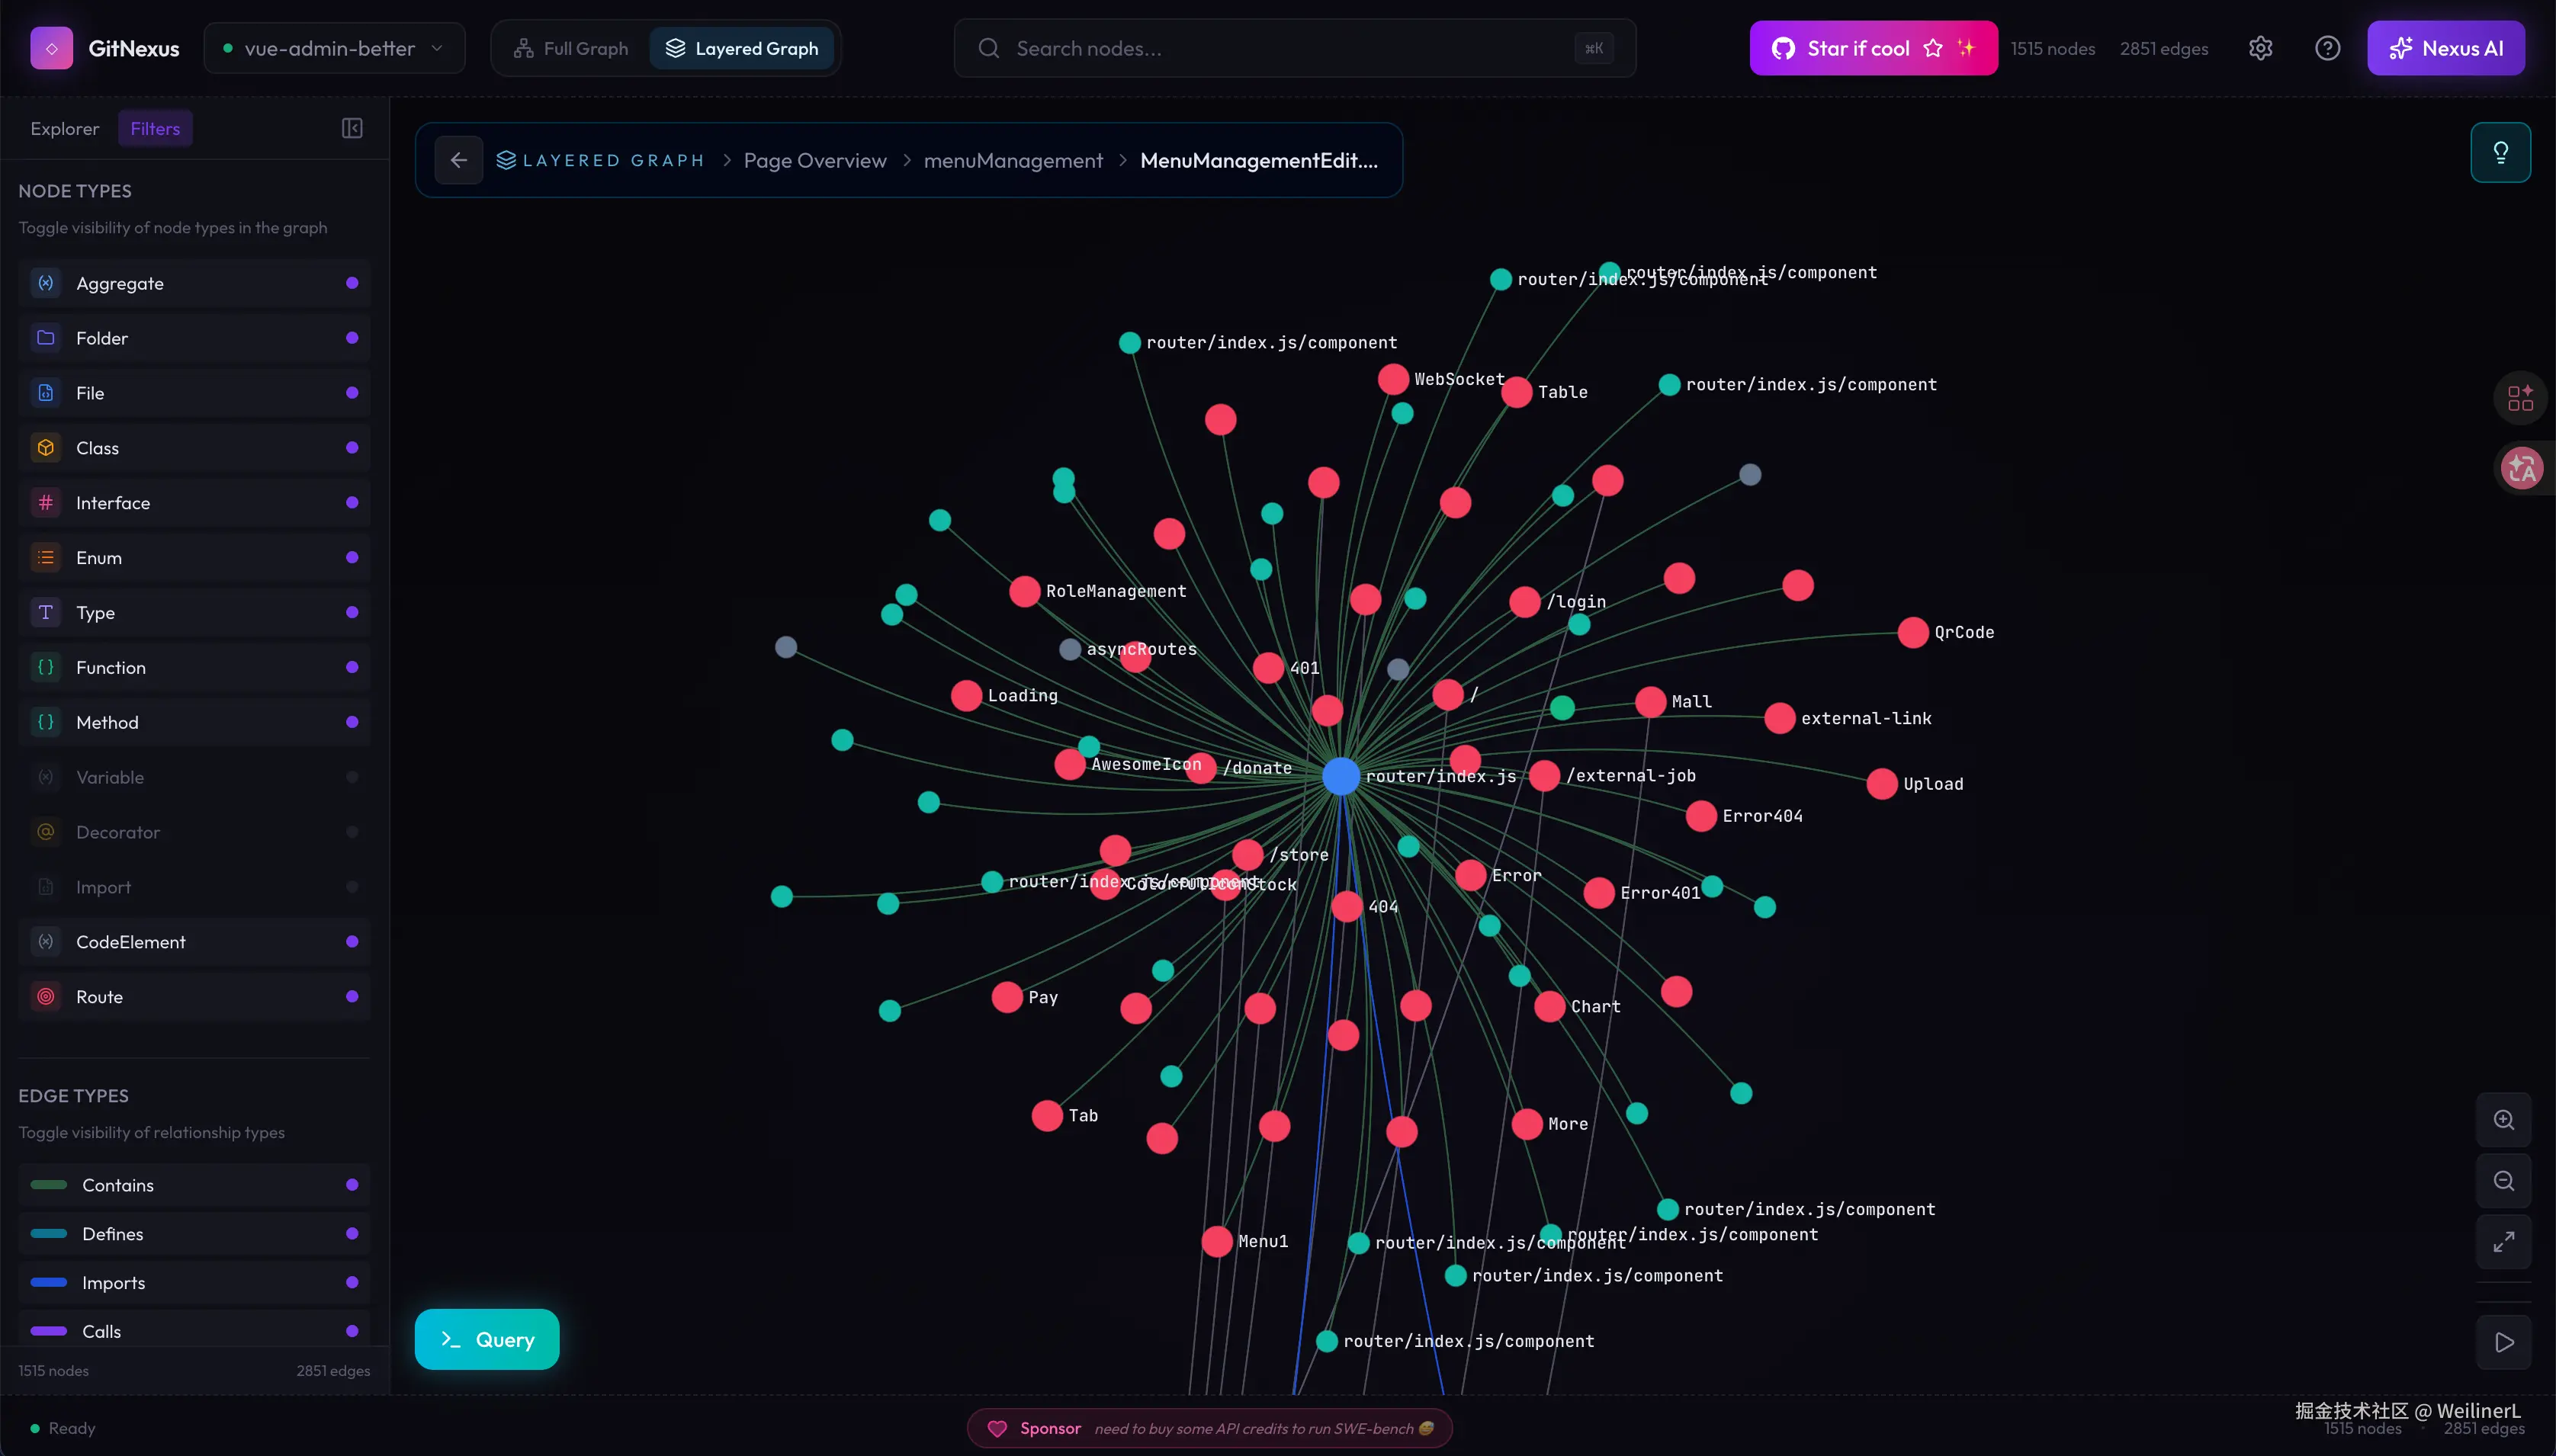Click the Contains green edge swatch
This screenshot has height=1456, width=2556.
pos(49,1185)
